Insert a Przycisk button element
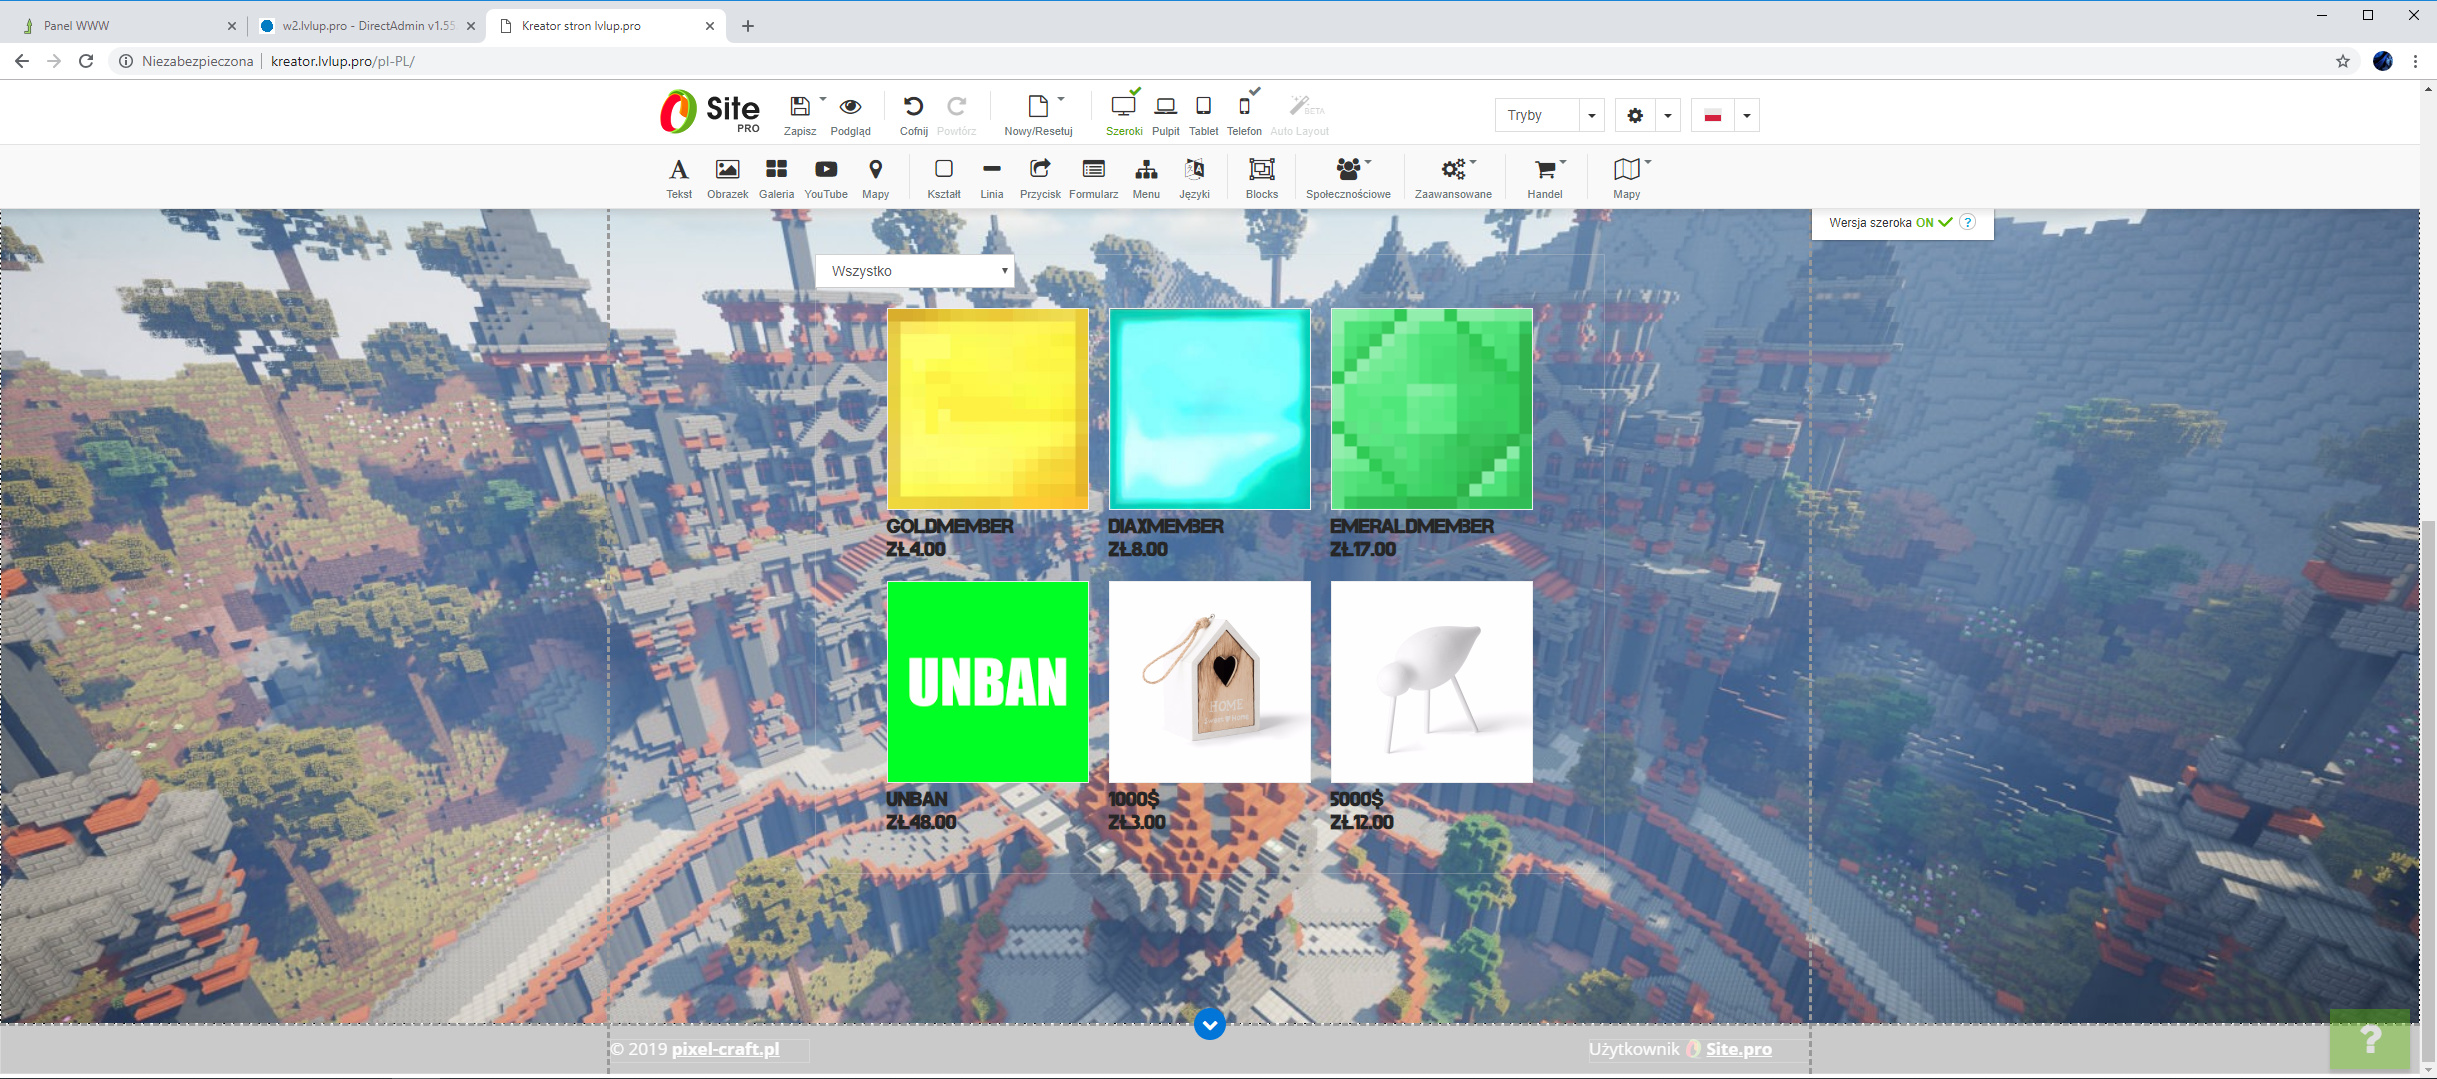 (1040, 171)
